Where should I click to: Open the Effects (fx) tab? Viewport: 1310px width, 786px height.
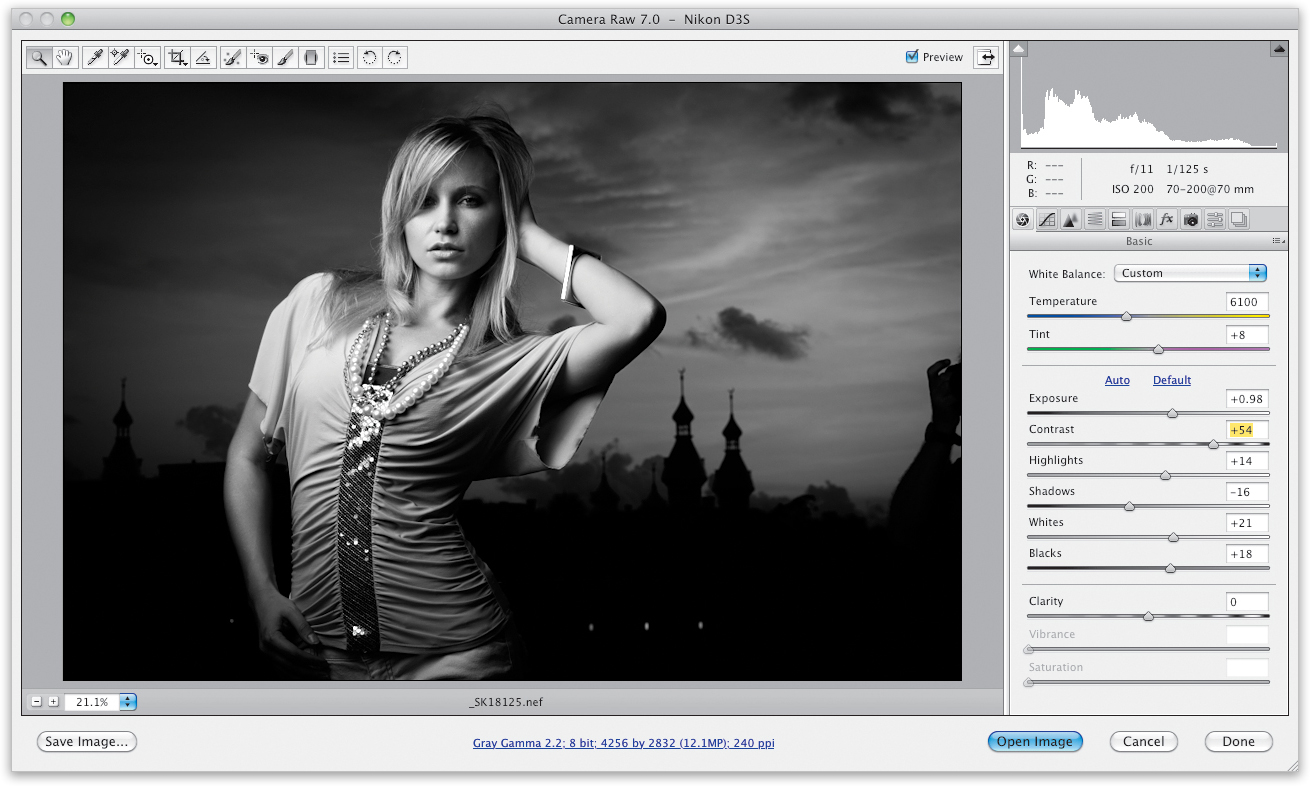pyautogui.click(x=1166, y=220)
